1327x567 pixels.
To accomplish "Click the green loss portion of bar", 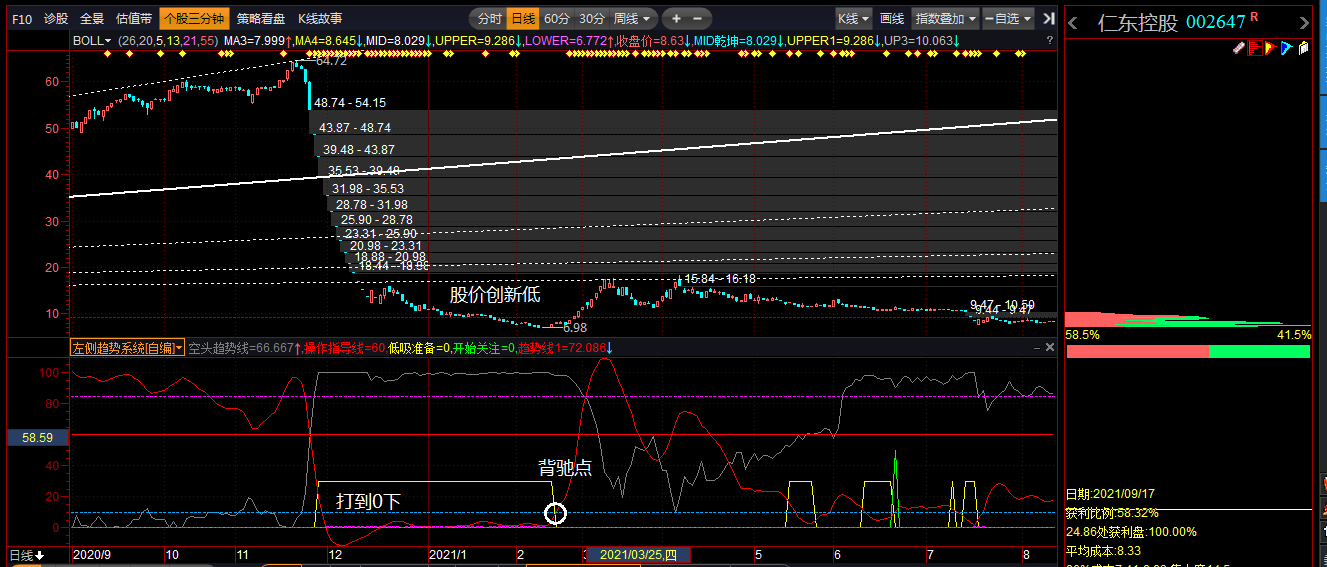I will [1260, 351].
